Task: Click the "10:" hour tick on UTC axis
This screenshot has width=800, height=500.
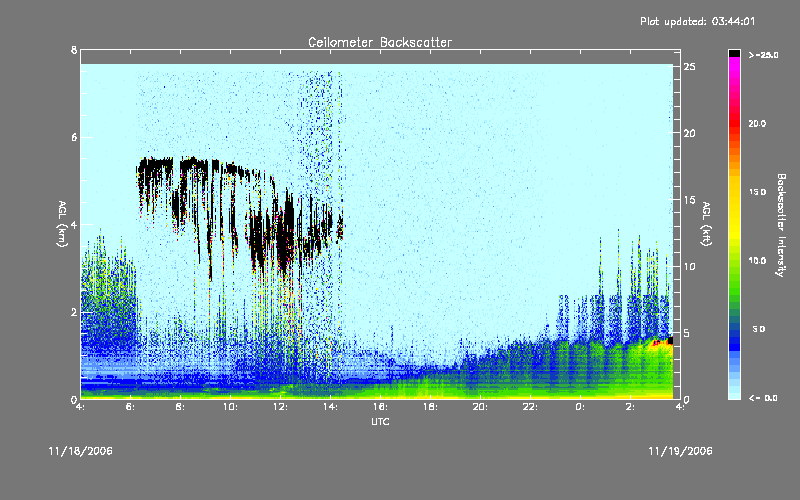Action: click(x=231, y=407)
